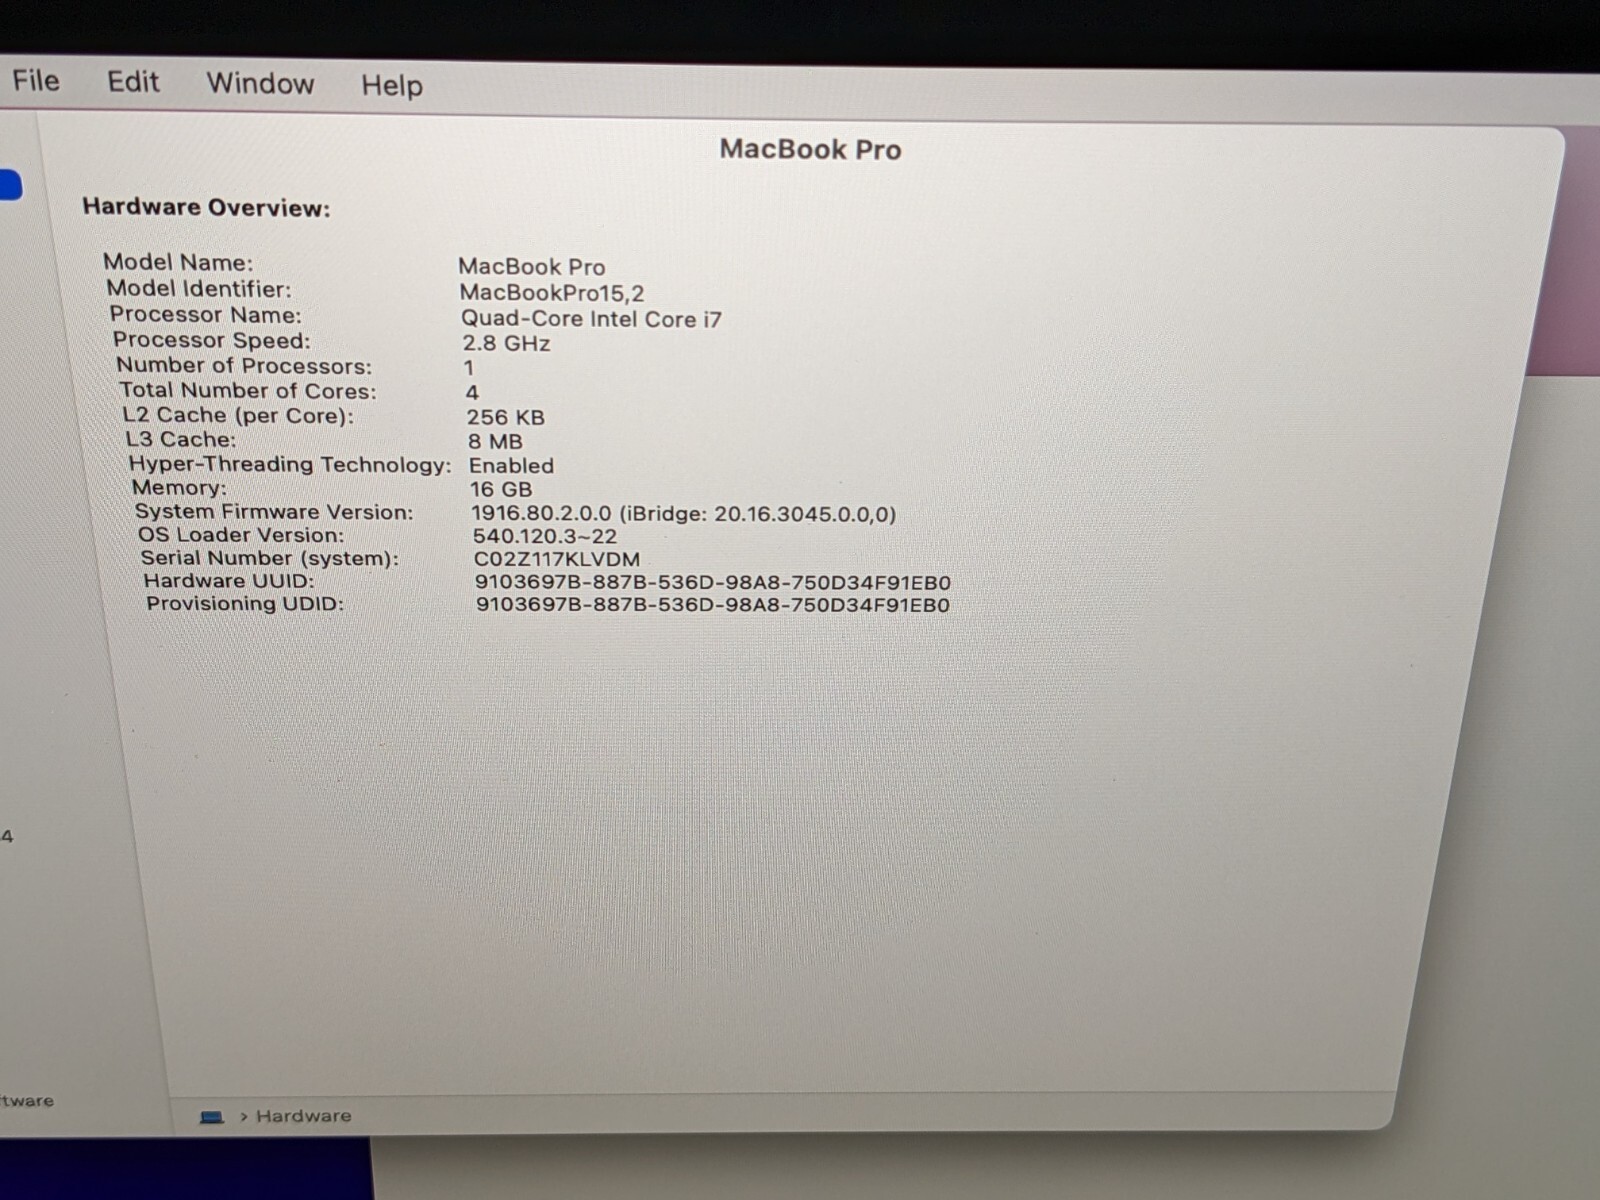
Task: Select the L2 Cache value 256 KB
Action: pos(506,417)
